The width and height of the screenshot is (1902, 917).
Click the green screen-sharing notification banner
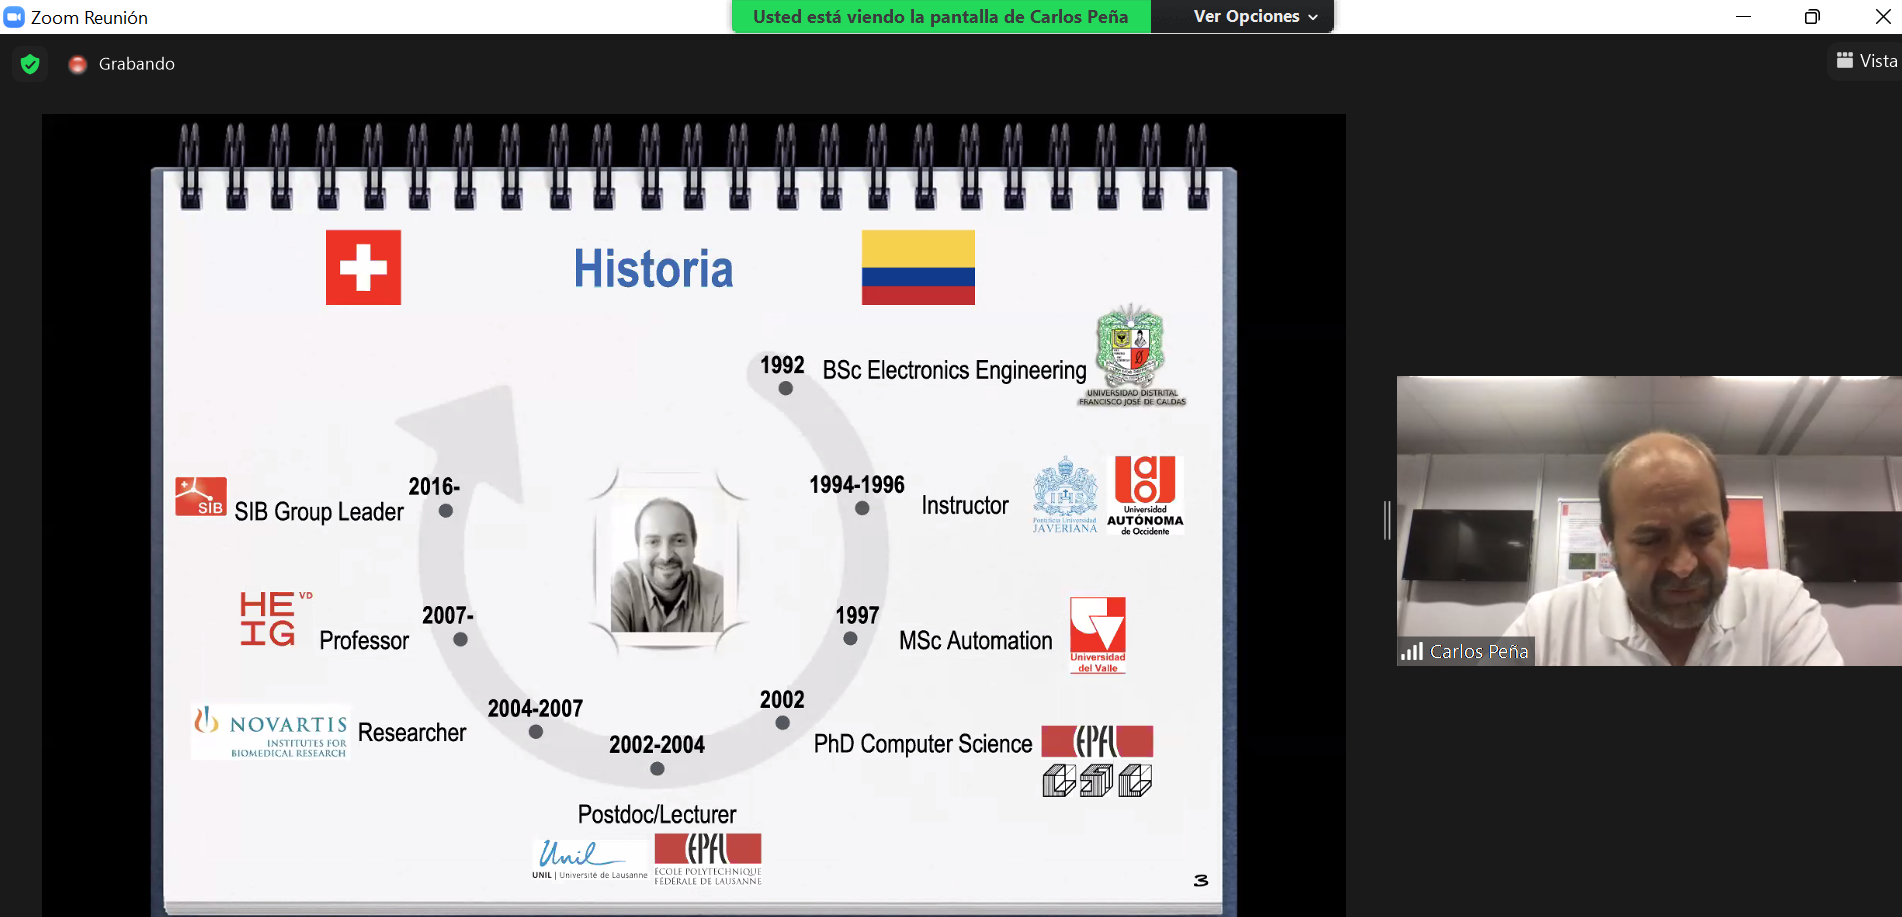click(x=940, y=16)
